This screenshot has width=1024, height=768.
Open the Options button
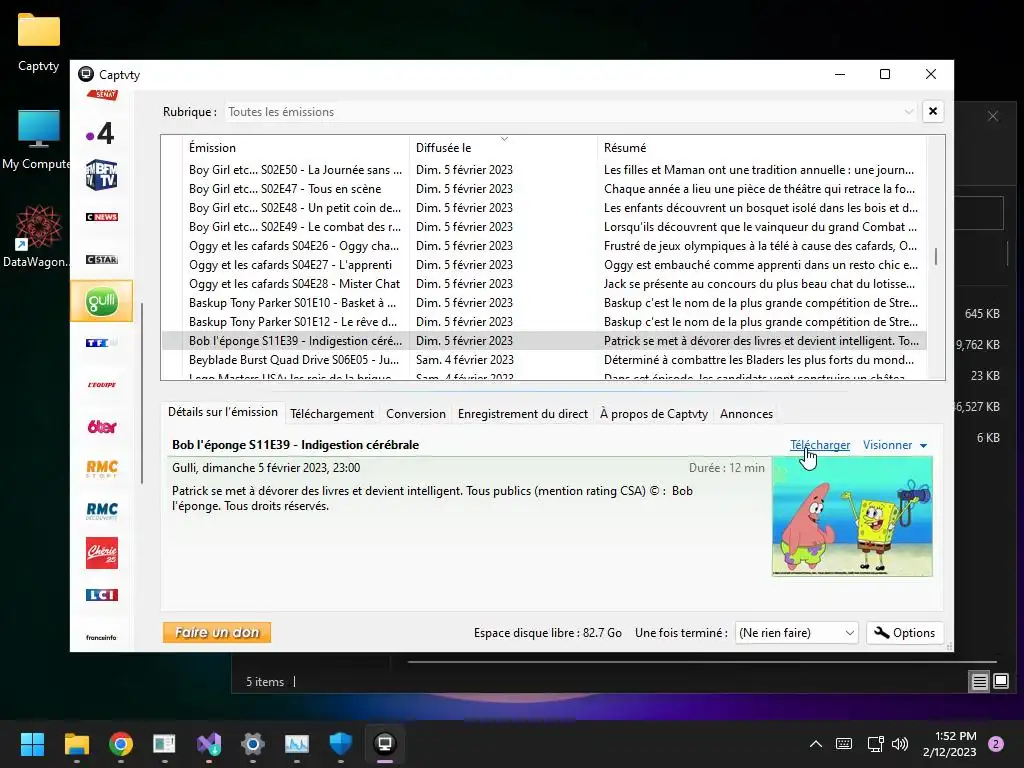coord(904,633)
